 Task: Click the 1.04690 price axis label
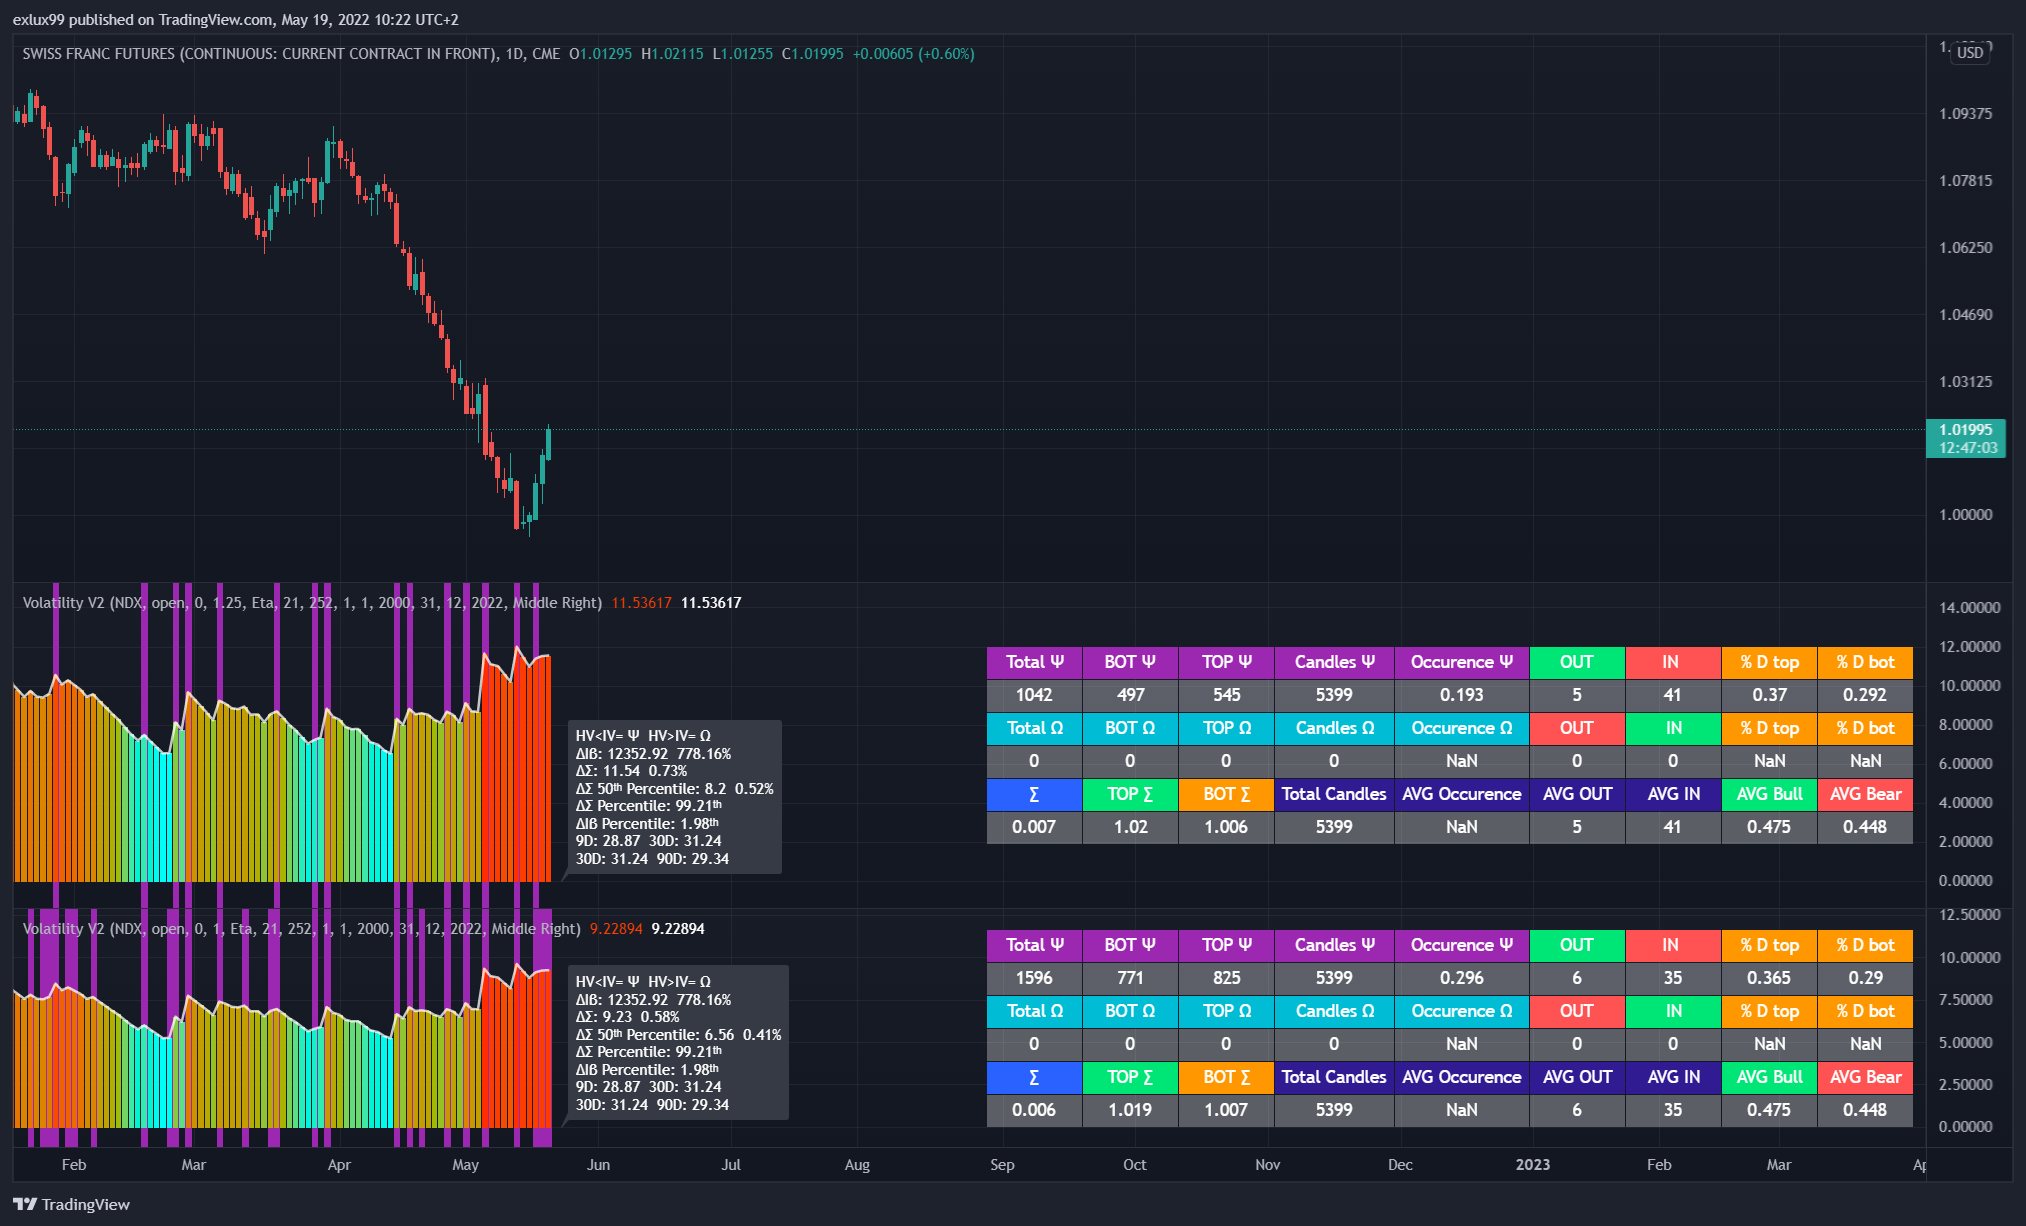1965,315
